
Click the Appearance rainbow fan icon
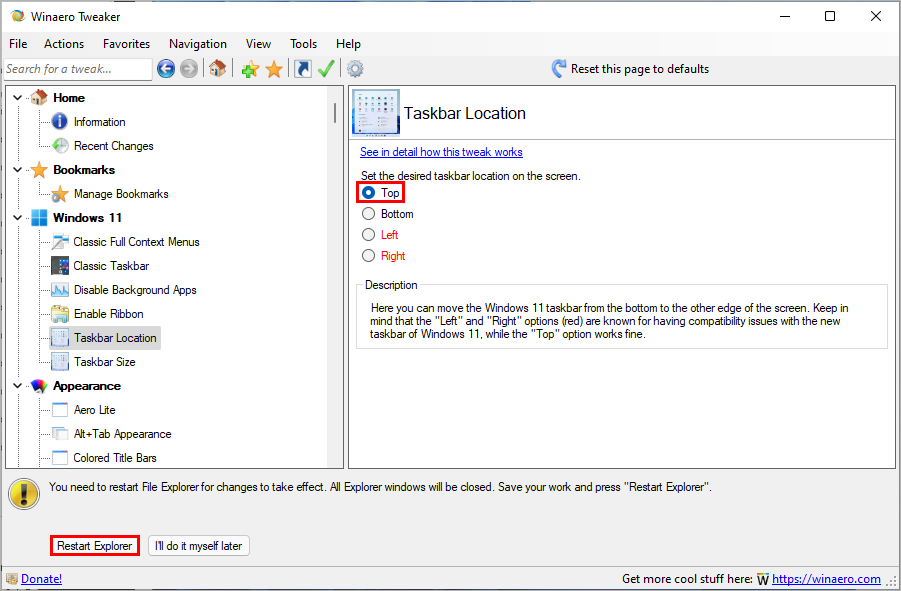39,386
